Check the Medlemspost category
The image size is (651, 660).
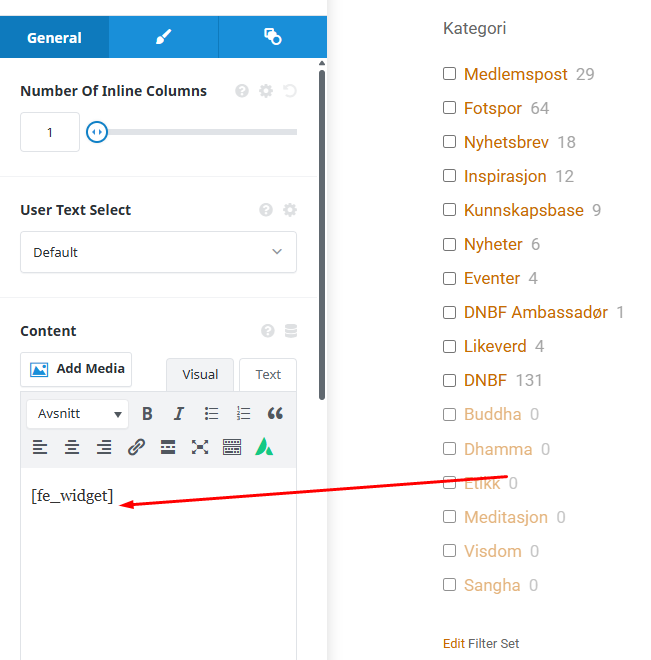[x=449, y=74]
